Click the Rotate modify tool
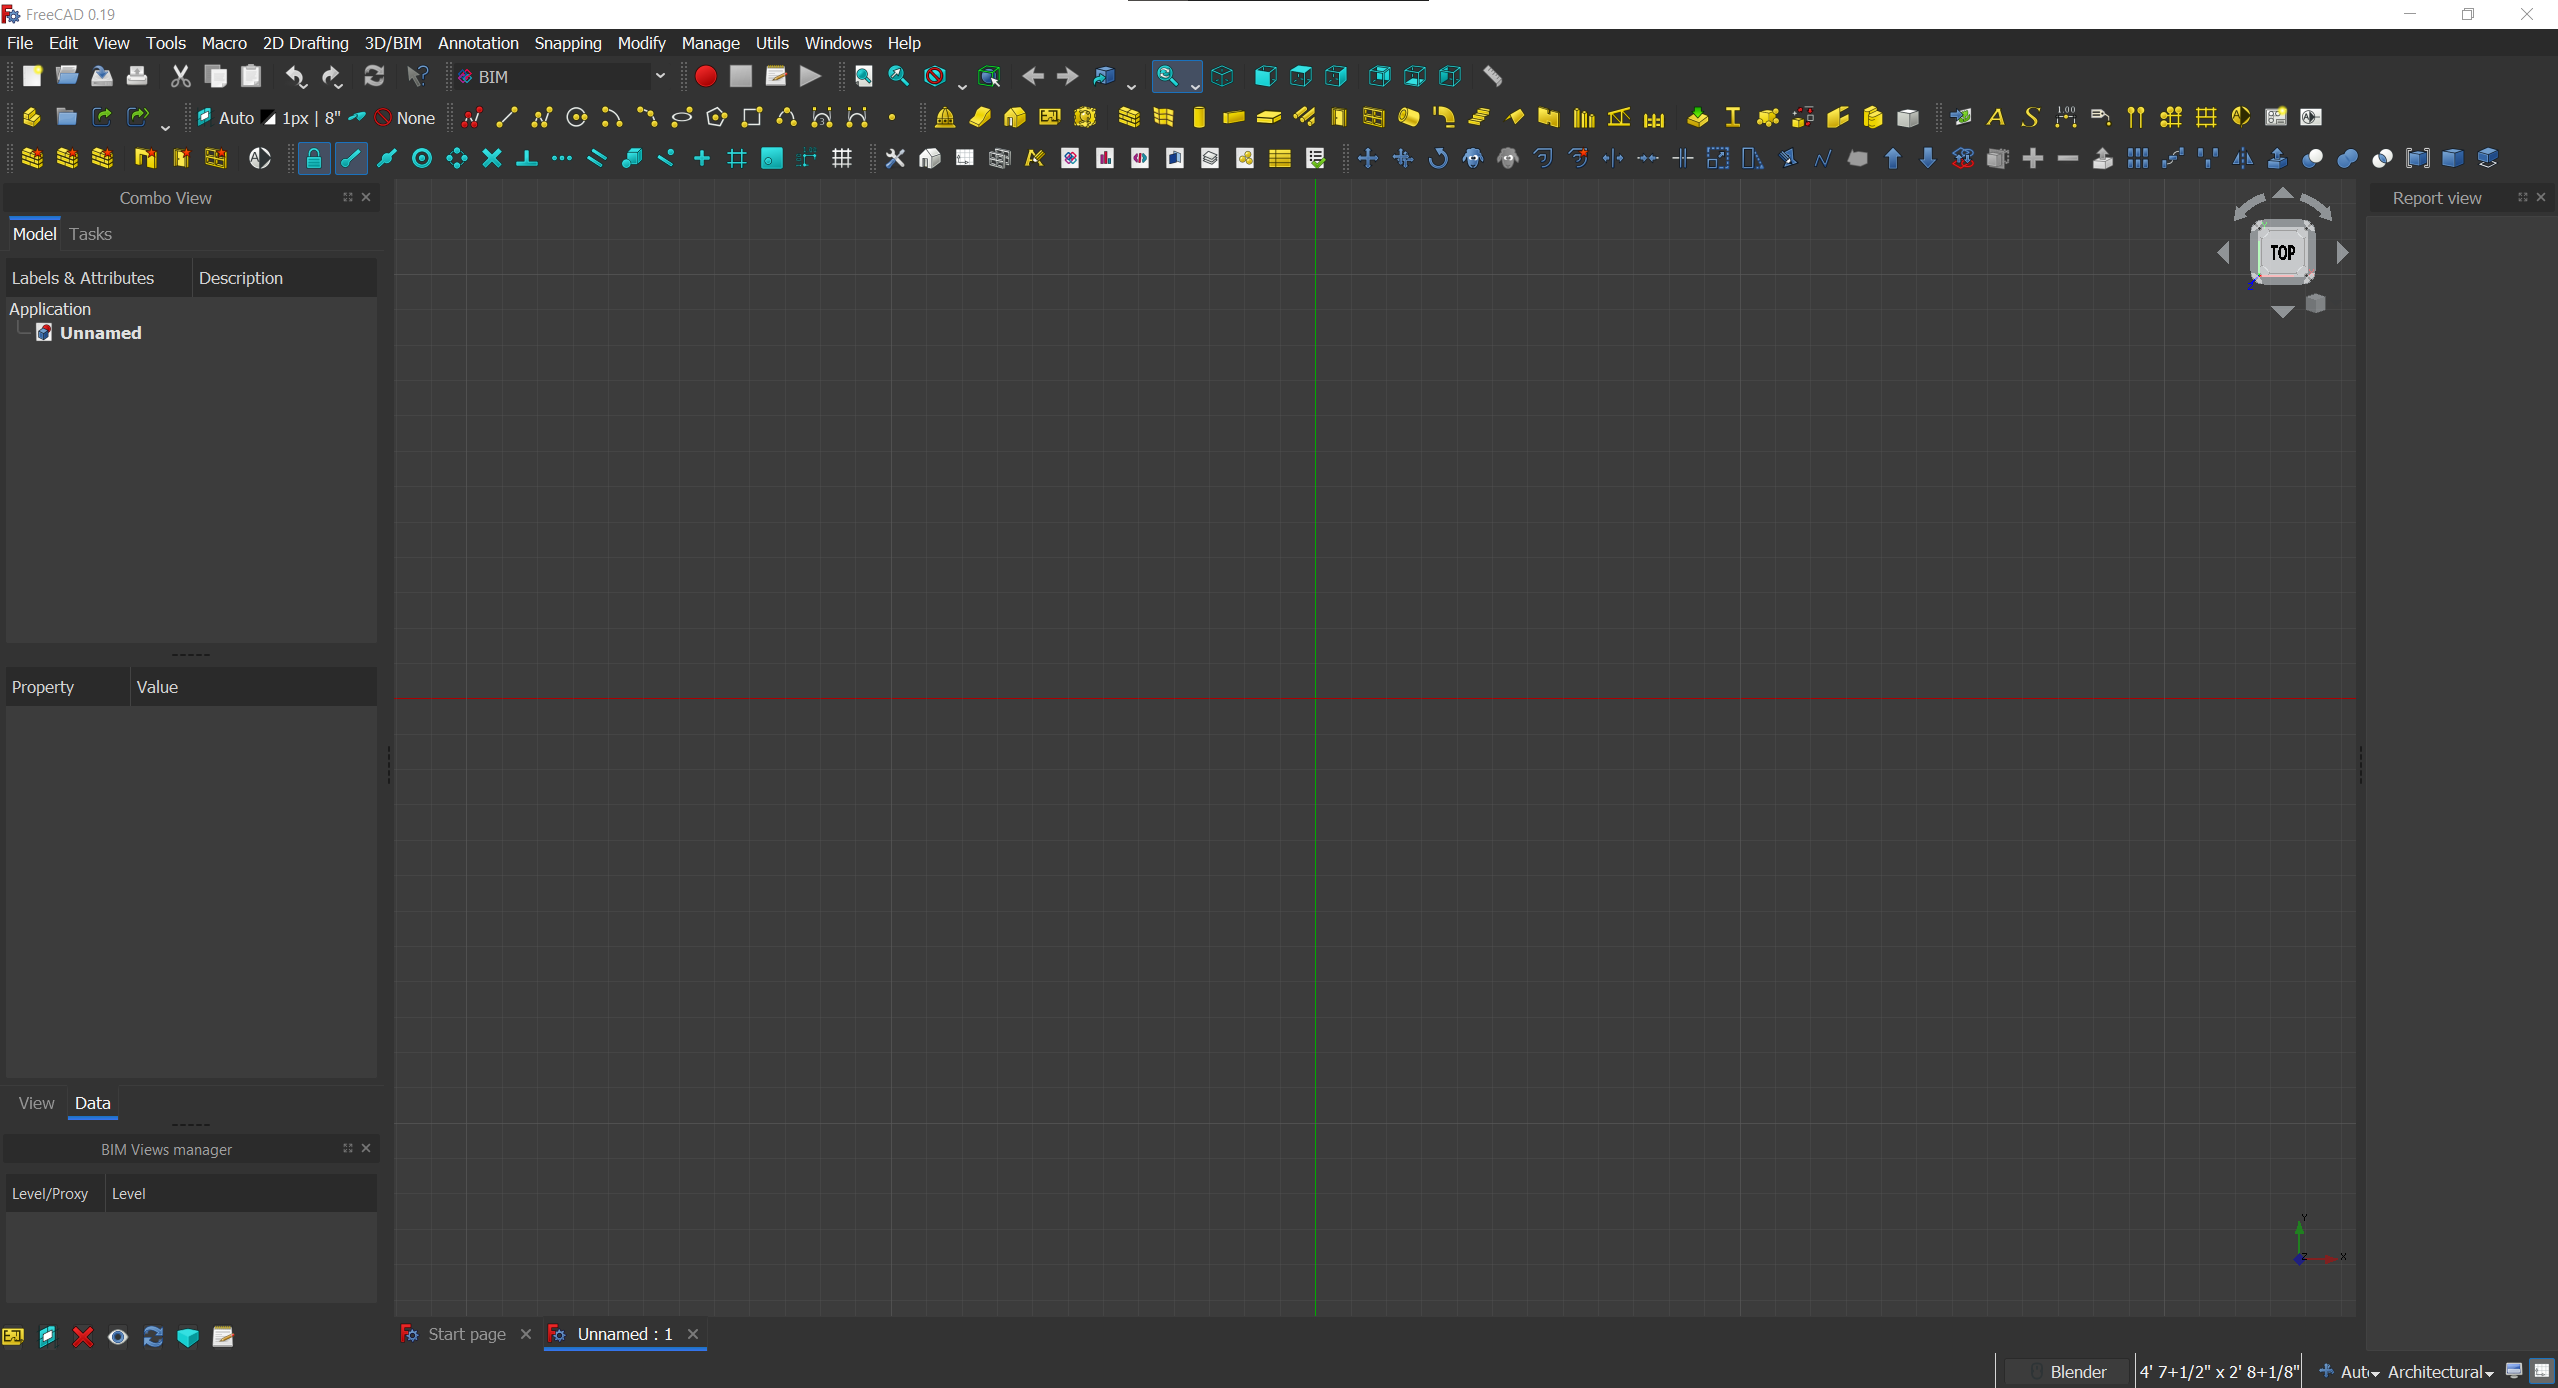The height and width of the screenshot is (1388, 2558). tap(1437, 159)
